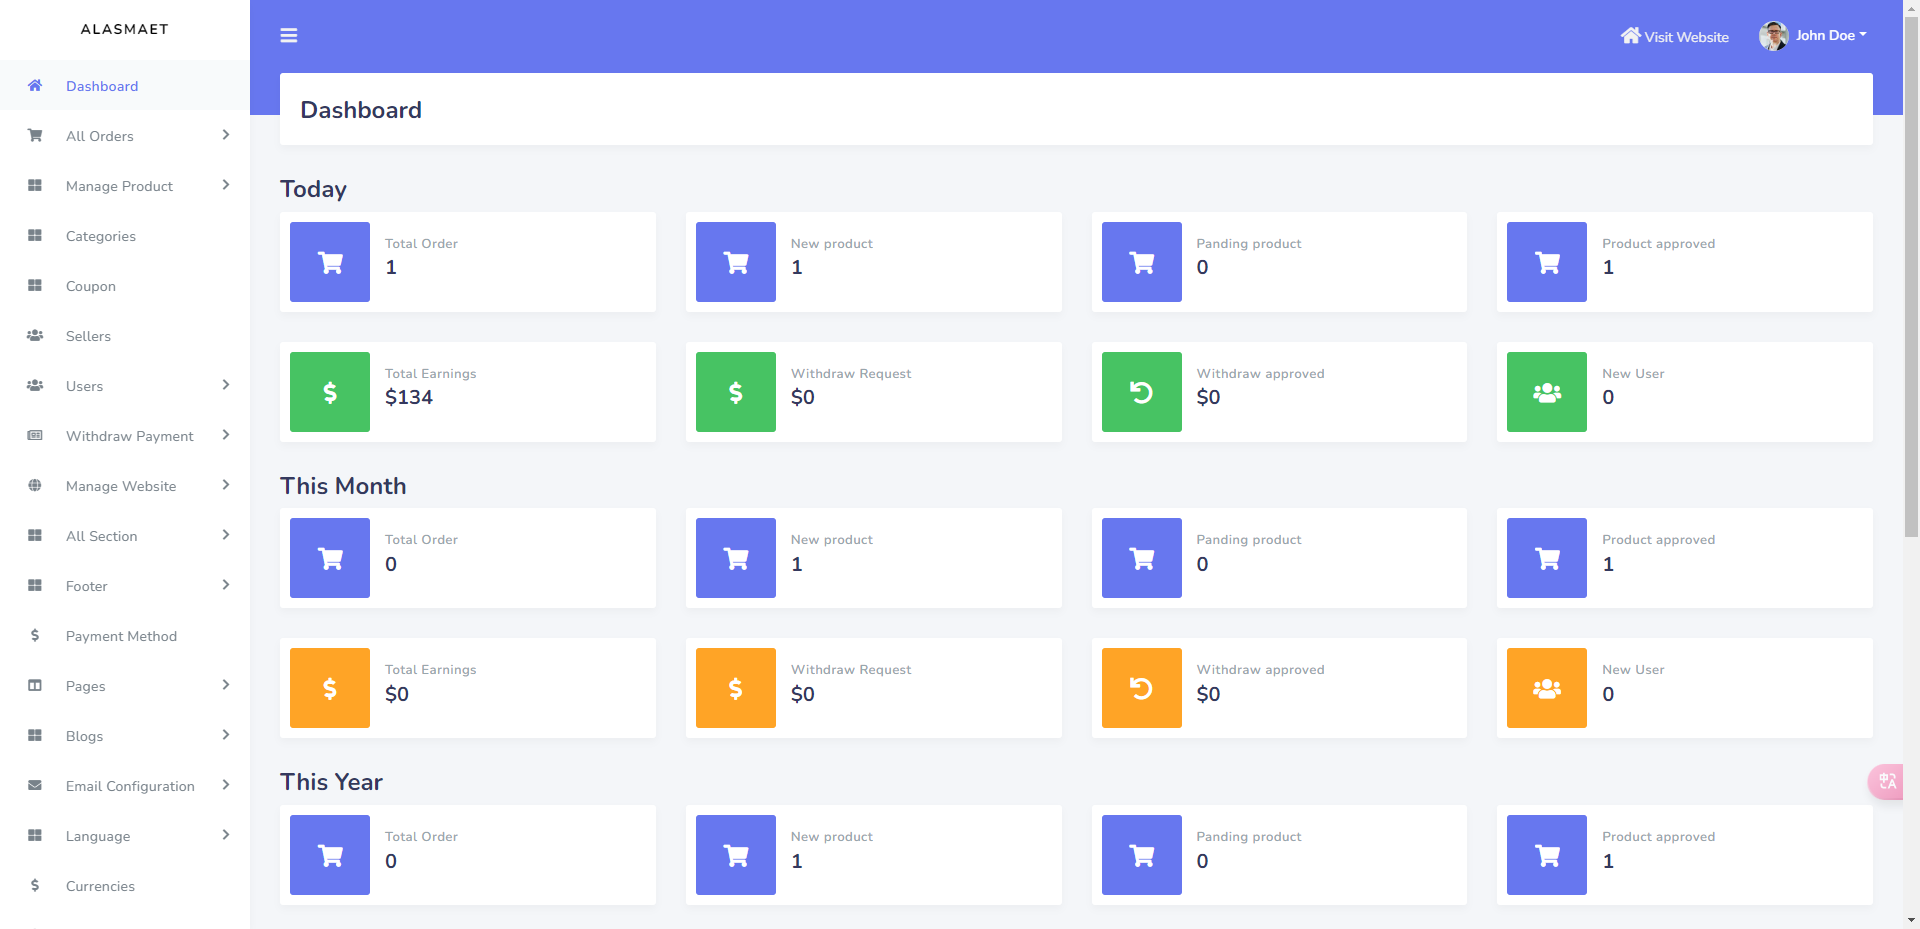
Task: Click the home icon beside Visit Website
Action: [x=1631, y=36]
